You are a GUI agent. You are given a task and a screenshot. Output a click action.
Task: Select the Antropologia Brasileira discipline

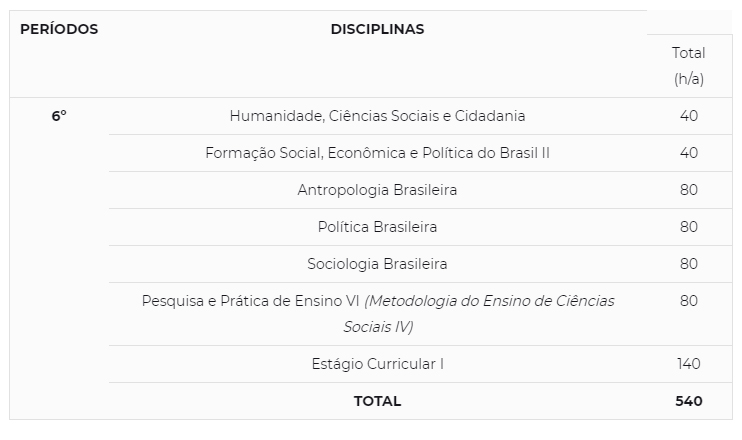[377, 190]
